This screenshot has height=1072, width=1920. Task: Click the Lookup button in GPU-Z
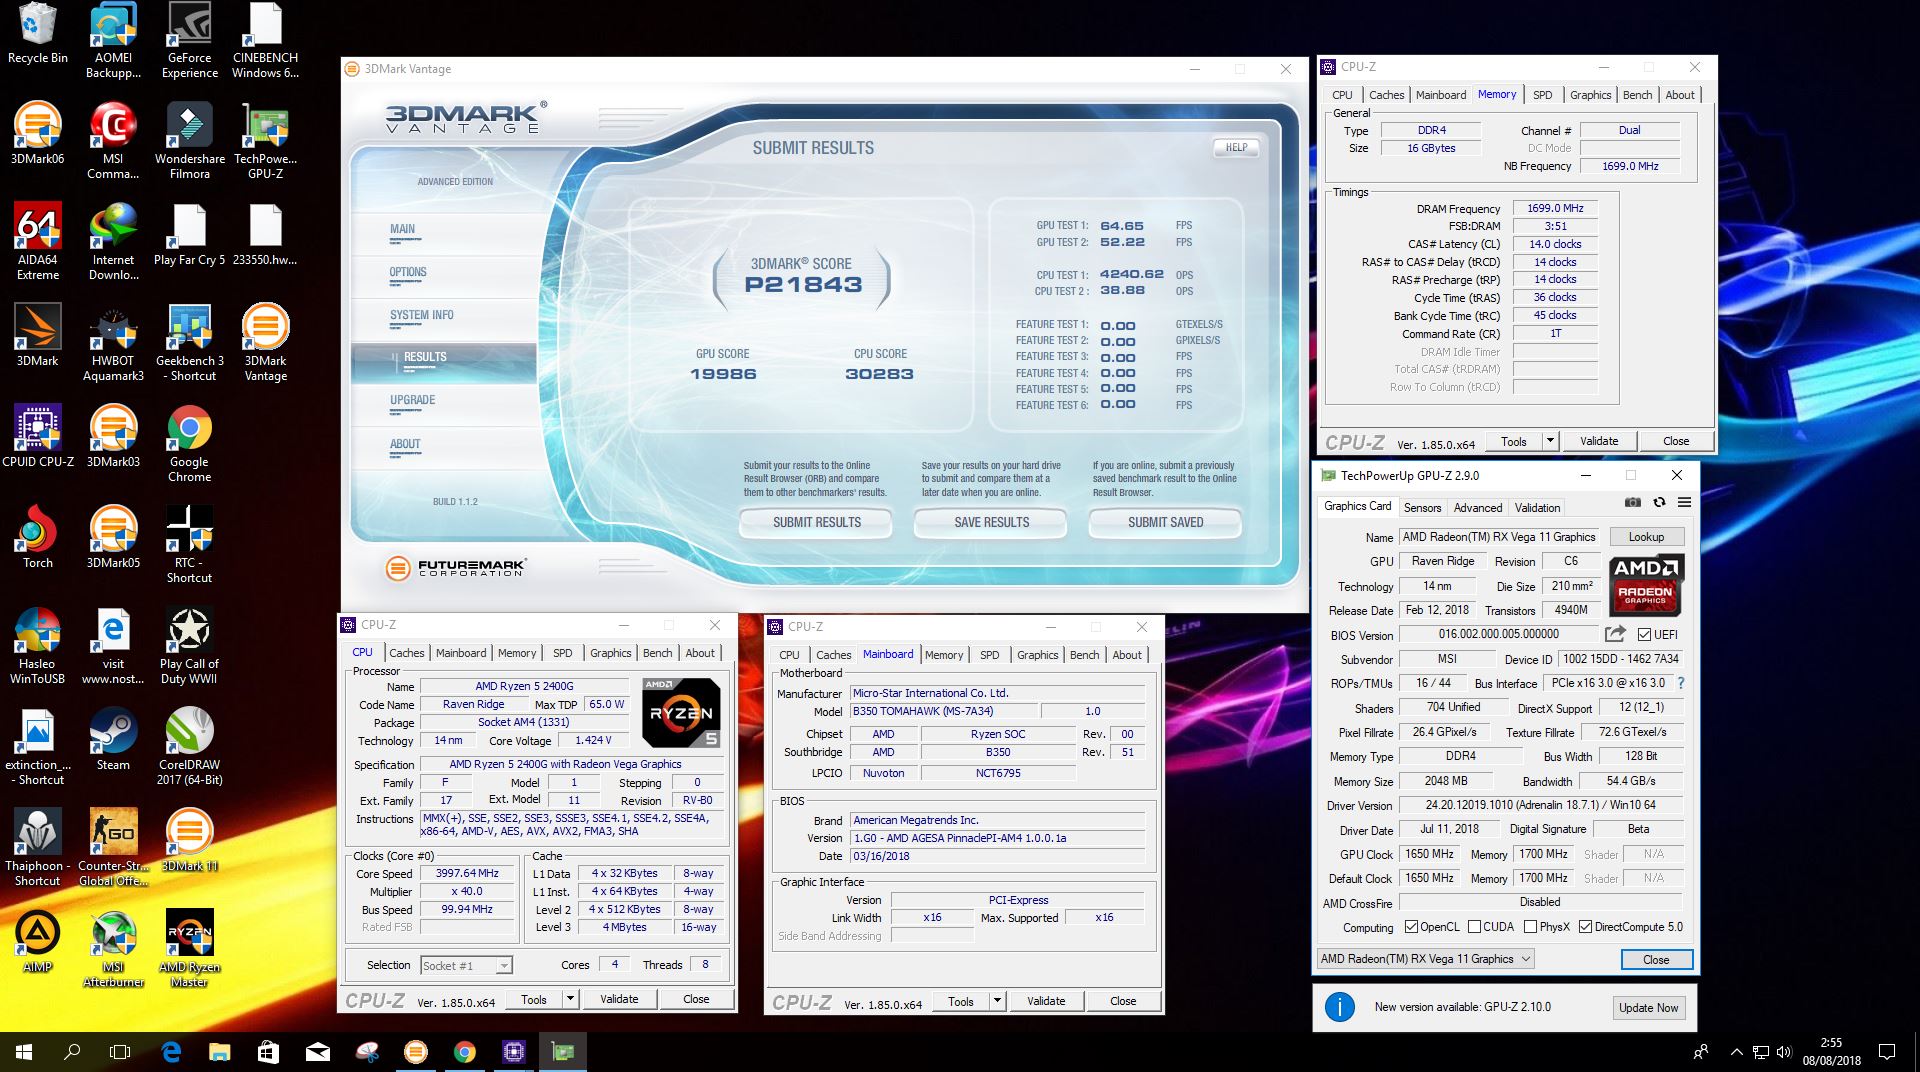tap(1646, 537)
